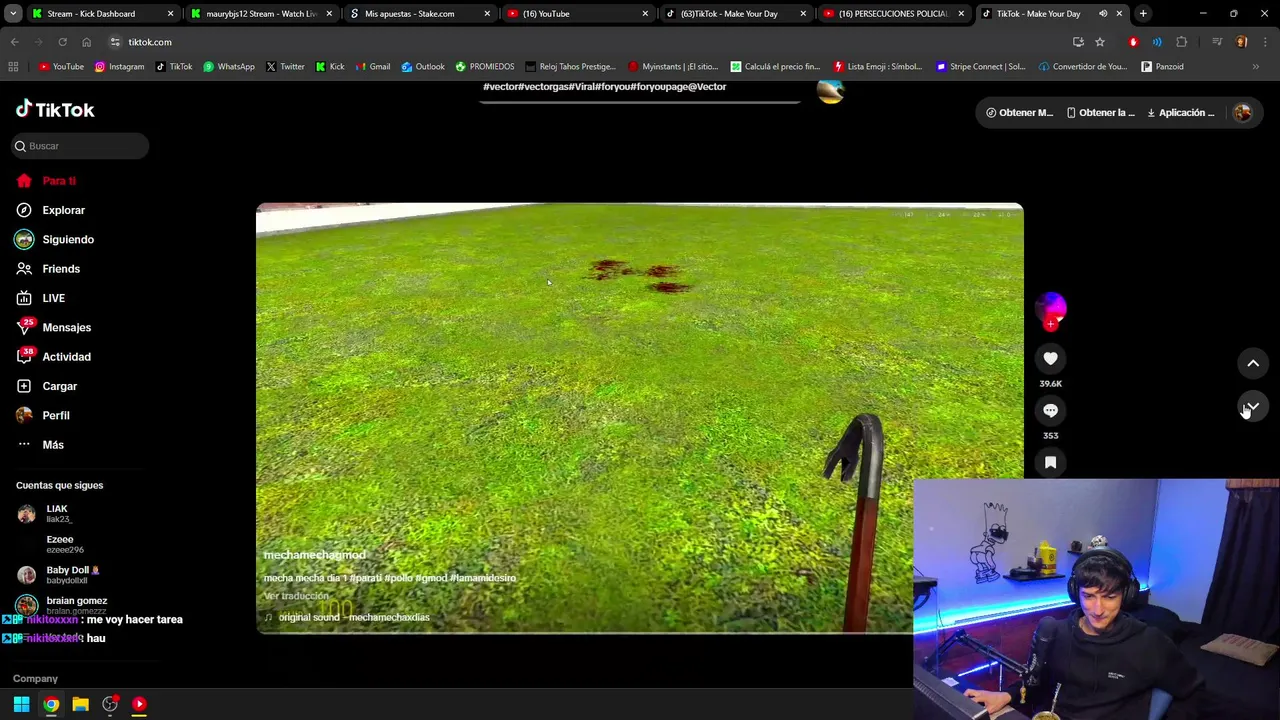Open File Explorer from taskbar

[x=80, y=704]
